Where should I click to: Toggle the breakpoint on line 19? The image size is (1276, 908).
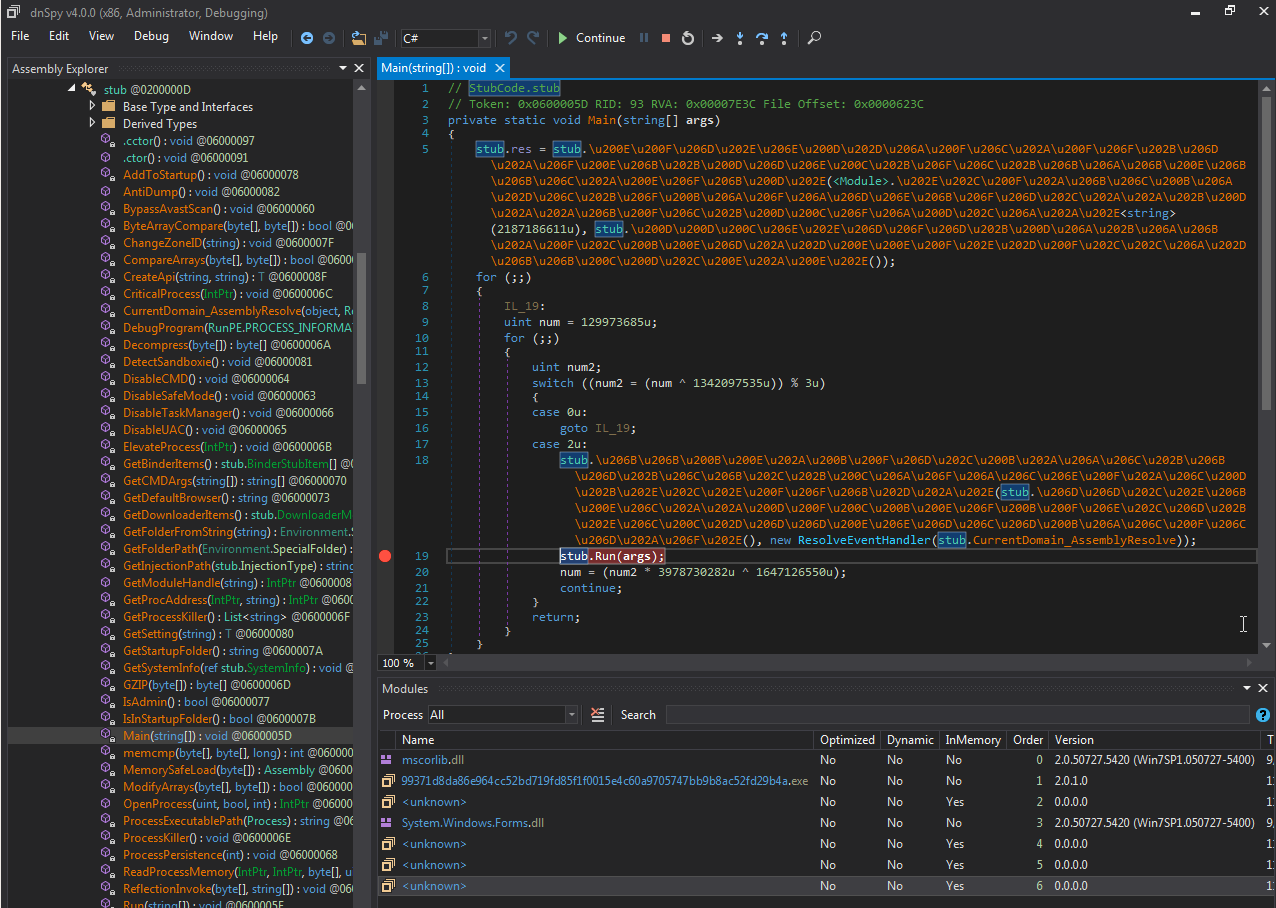[386, 556]
